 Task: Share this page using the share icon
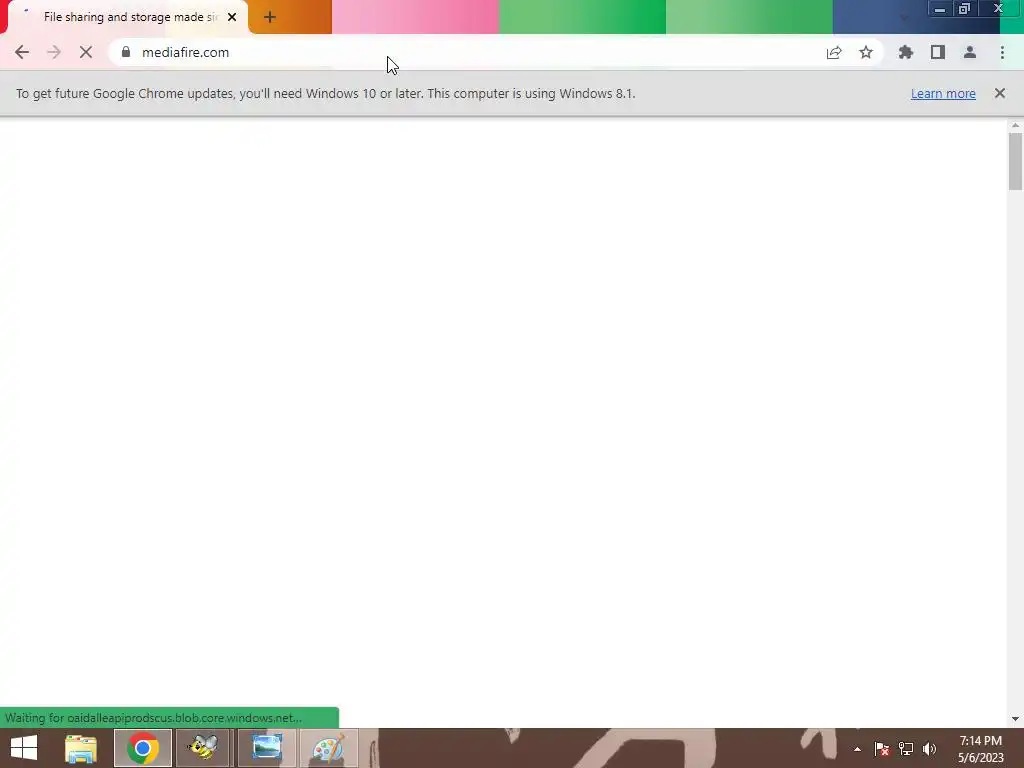click(x=834, y=52)
